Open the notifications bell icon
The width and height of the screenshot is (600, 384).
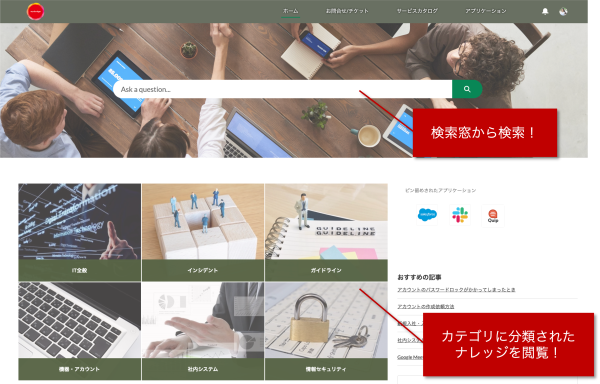545,11
